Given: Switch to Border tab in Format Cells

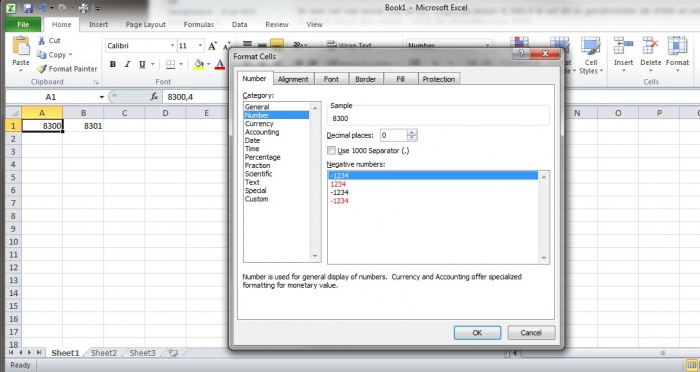Looking at the screenshot, I should click(366, 79).
